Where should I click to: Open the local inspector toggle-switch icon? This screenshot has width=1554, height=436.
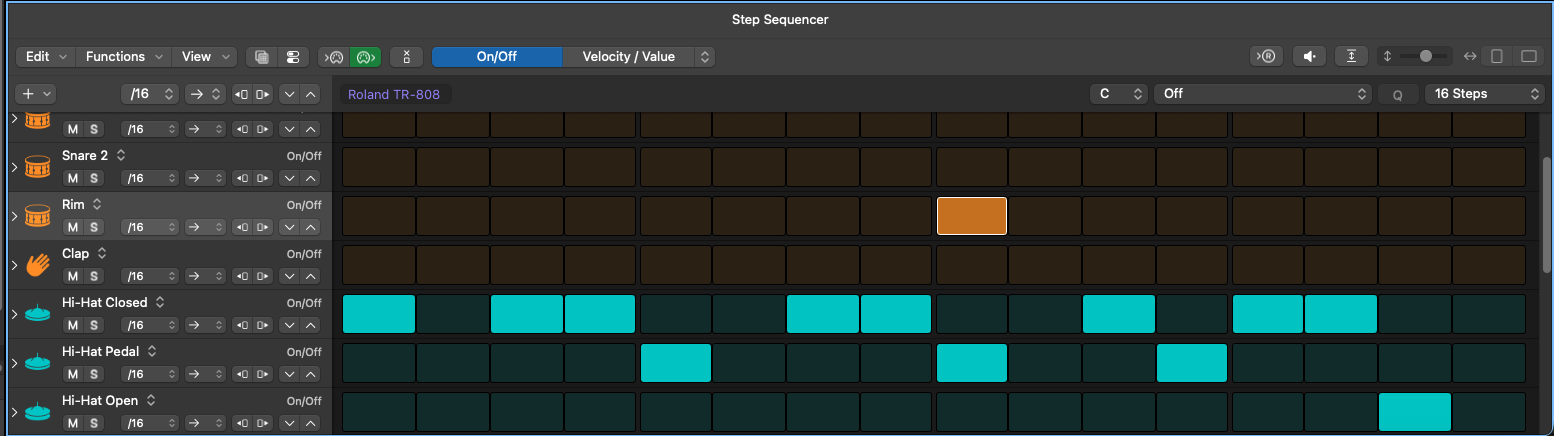pos(293,57)
